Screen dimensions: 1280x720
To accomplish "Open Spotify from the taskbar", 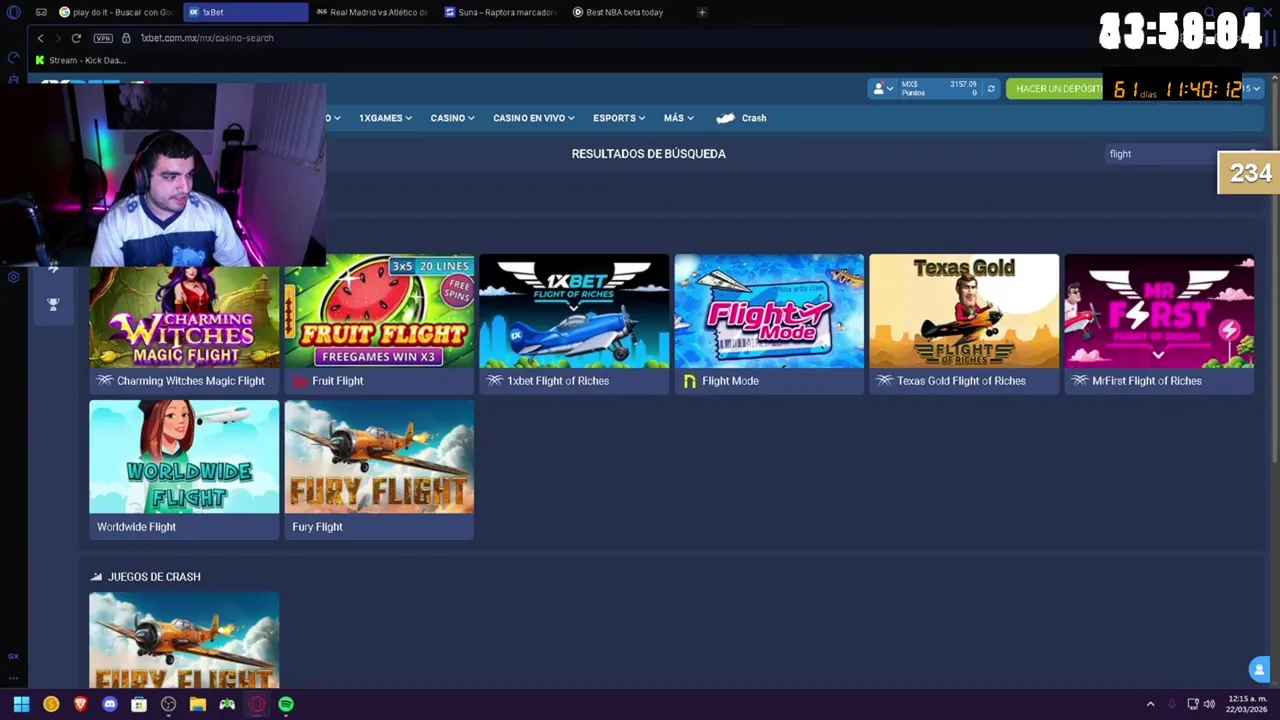I will click(286, 704).
